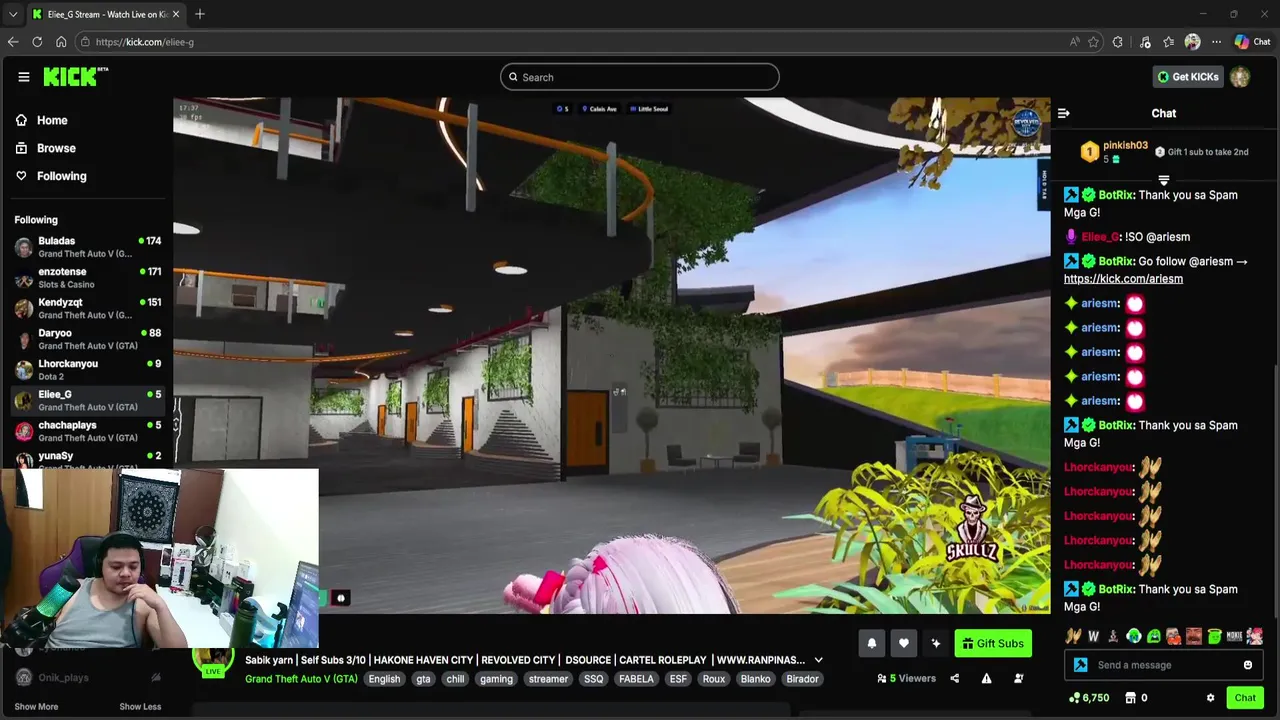Click in the Search field
Image resolution: width=1280 pixels, height=720 pixels.
640,77
